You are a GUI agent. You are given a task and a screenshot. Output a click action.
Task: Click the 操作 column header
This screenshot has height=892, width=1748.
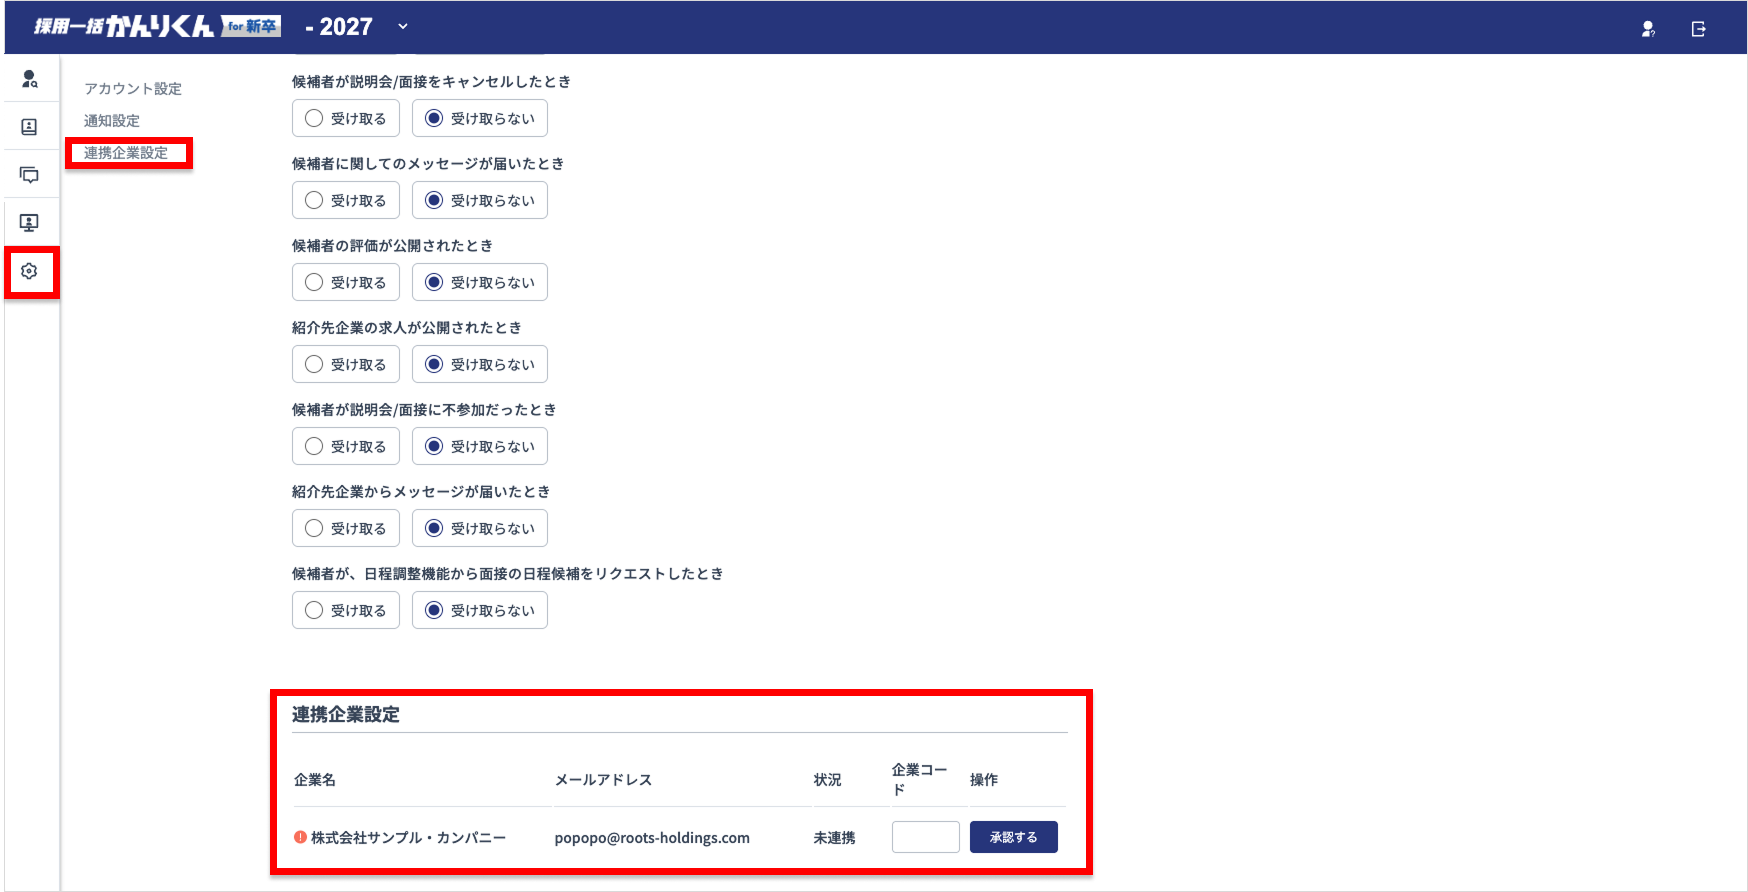coord(984,780)
